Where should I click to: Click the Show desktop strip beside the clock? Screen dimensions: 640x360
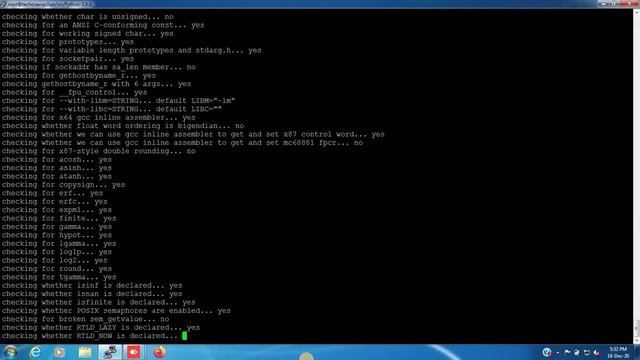(x=637, y=352)
